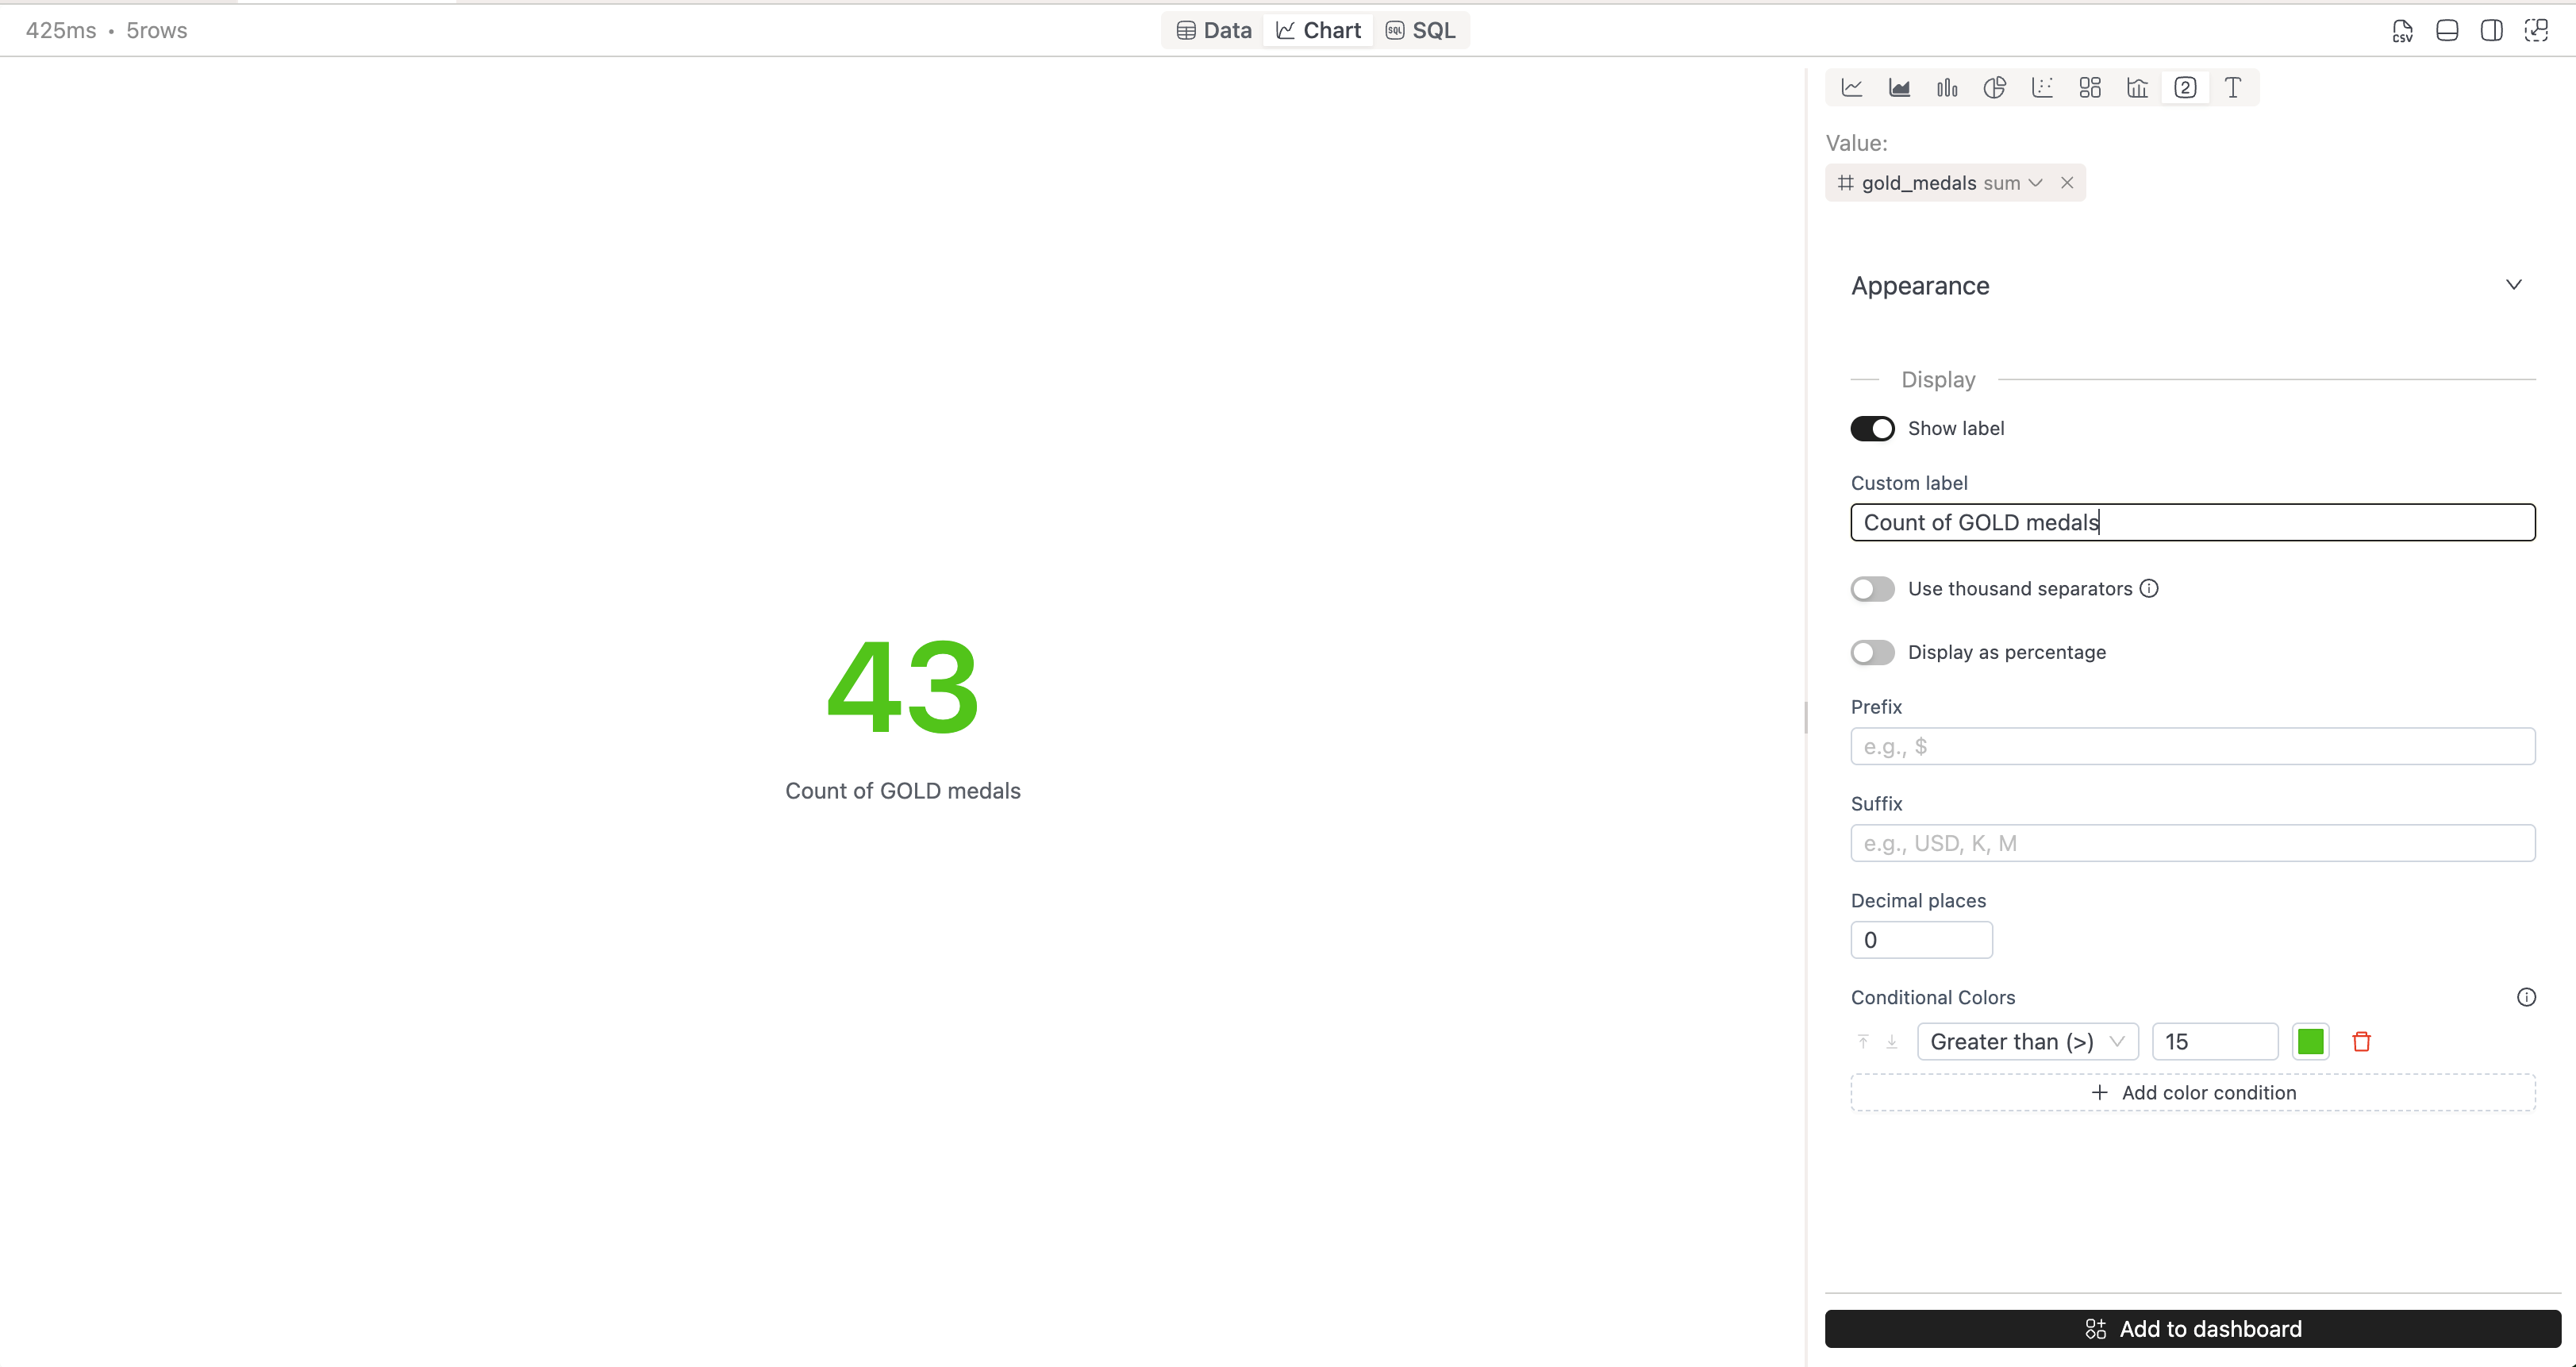
Task: Switch to the Data tab
Action: [x=1214, y=31]
